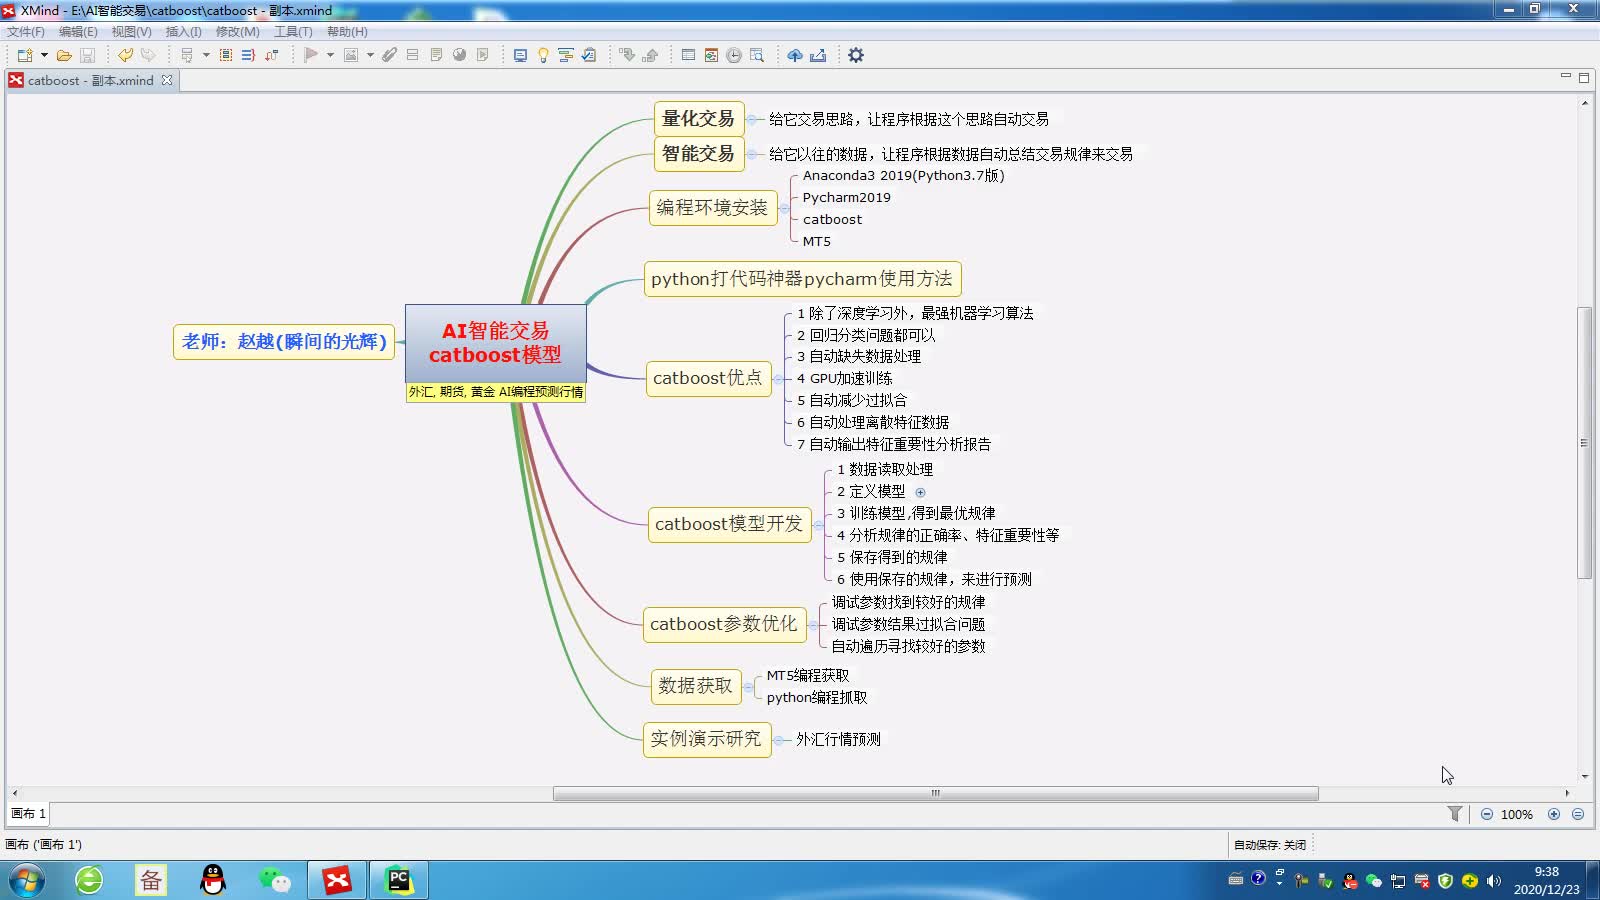
Task: Open the 编辑(E) menu
Action: pyautogui.click(x=78, y=32)
